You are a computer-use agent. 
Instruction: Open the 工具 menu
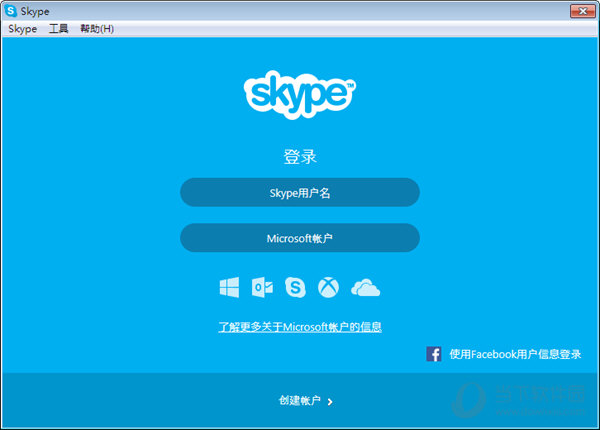point(59,29)
